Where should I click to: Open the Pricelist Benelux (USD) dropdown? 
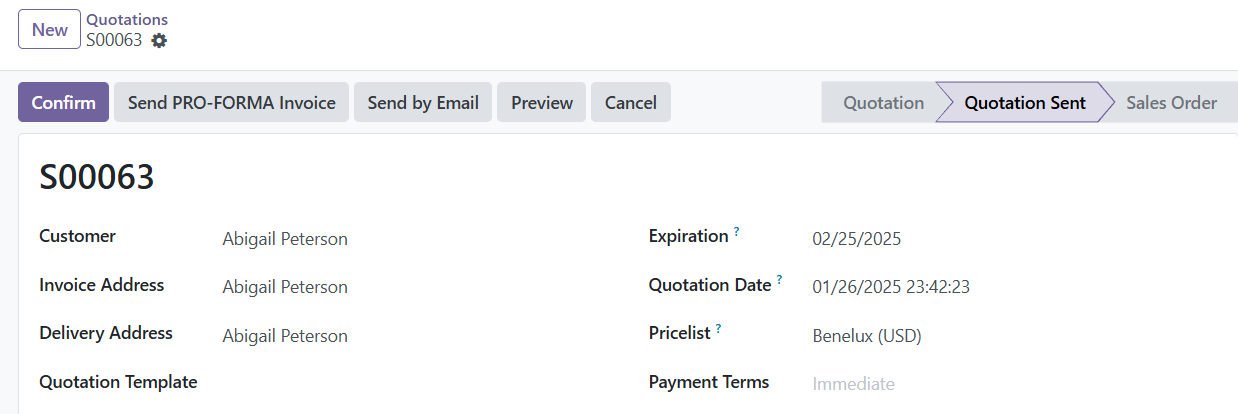pyautogui.click(x=1020, y=336)
